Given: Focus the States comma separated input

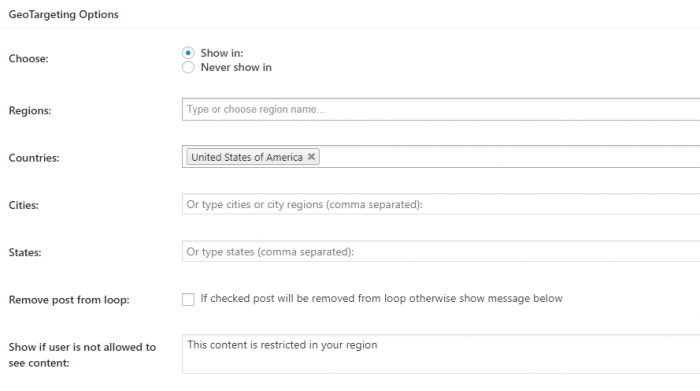Looking at the screenshot, I should coord(441,251).
